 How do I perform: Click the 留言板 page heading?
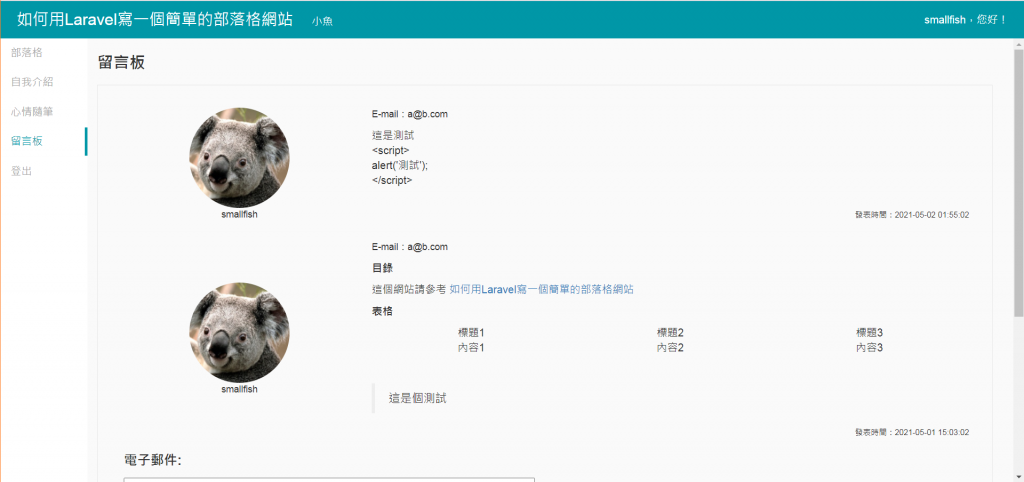121,63
